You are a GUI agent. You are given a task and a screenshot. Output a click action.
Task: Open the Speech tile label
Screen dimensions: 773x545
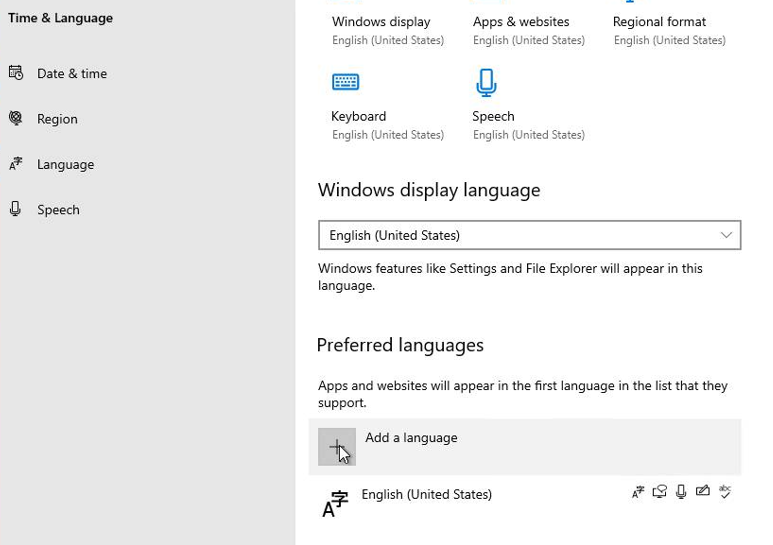pyautogui.click(x=493, y=116)
